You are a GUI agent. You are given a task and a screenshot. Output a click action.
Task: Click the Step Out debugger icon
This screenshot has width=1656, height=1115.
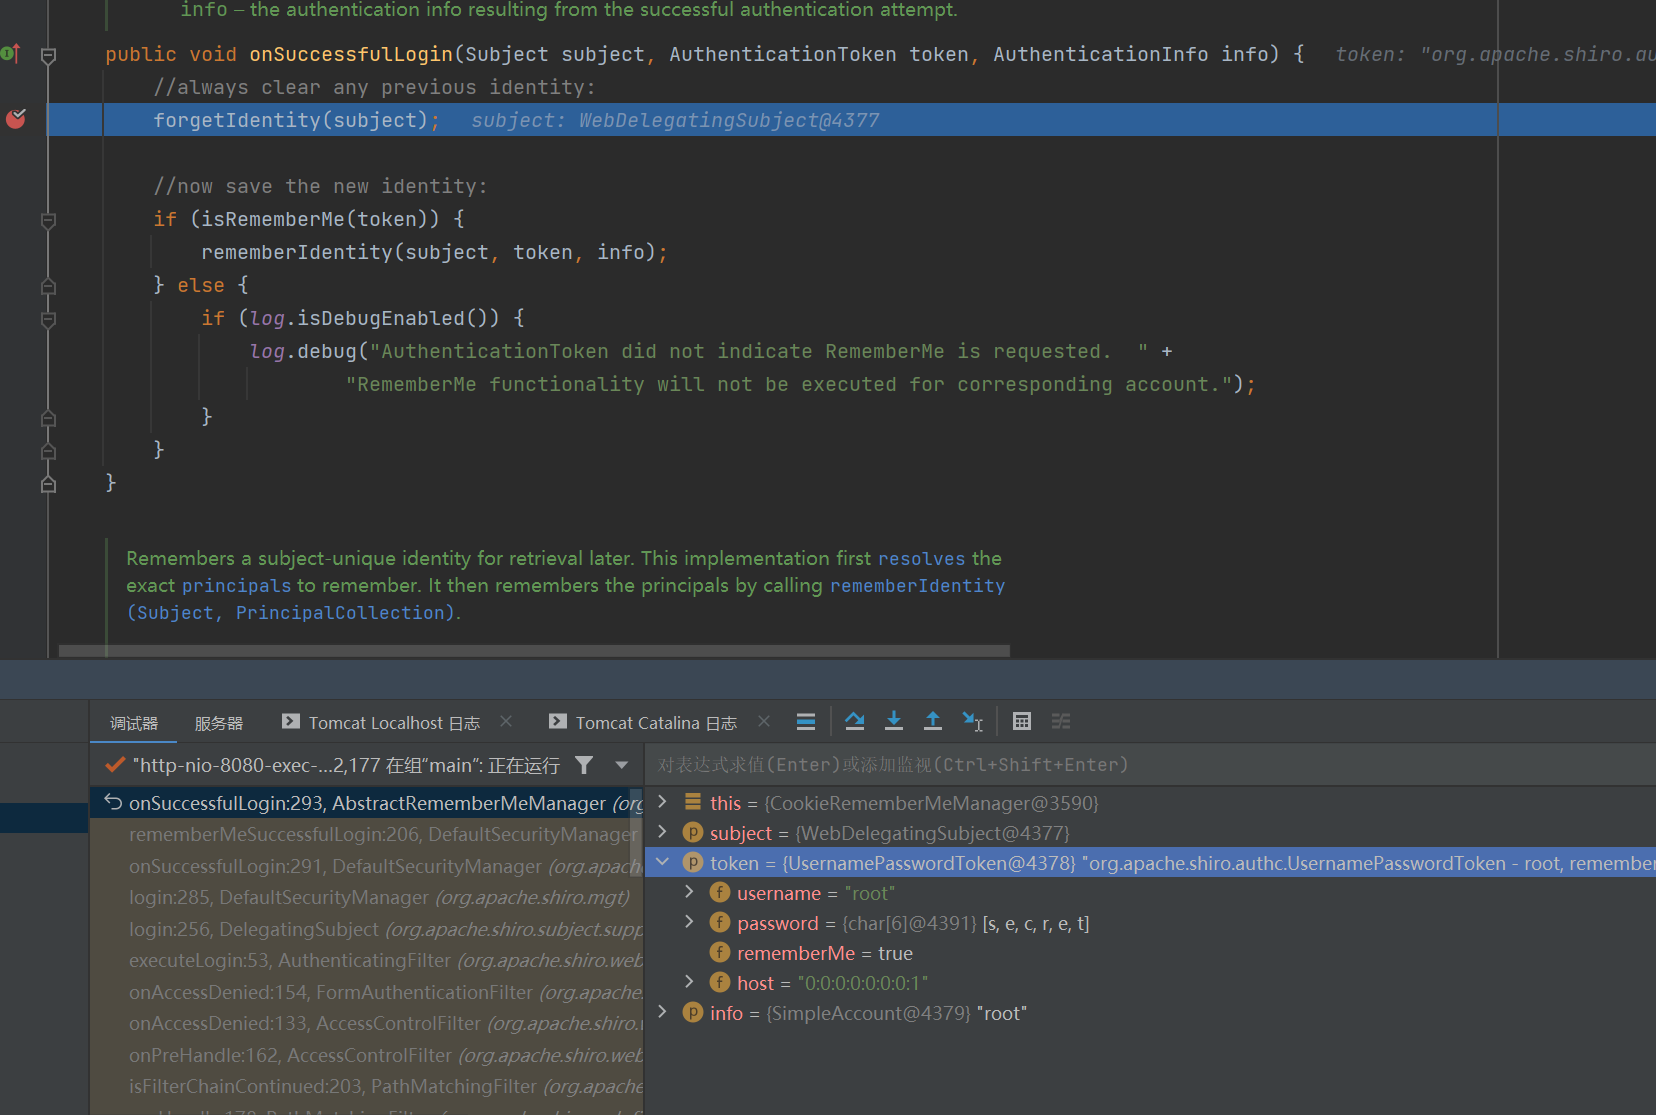pos(933,721)
